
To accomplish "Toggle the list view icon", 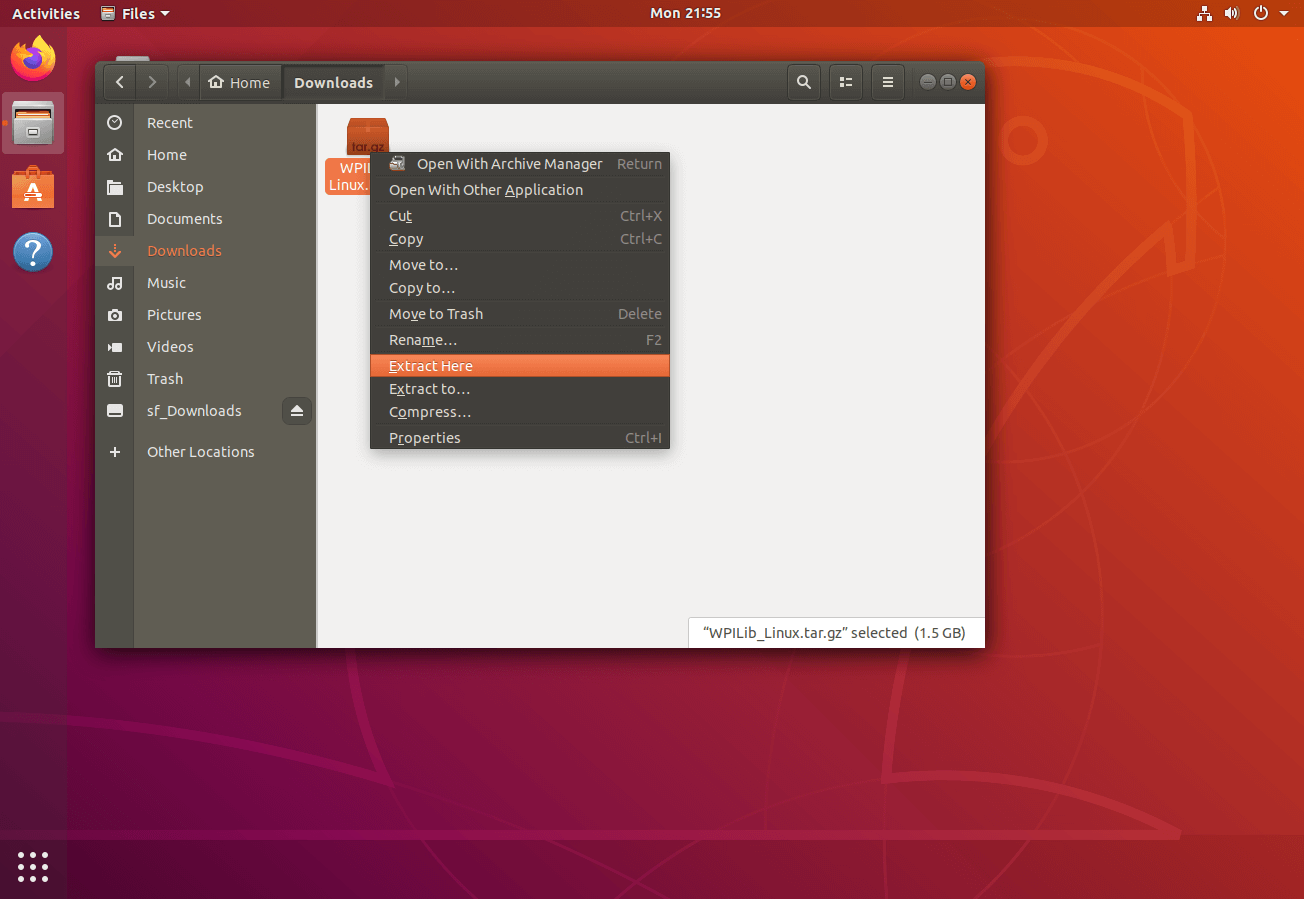I will click(x=846, y=83).
